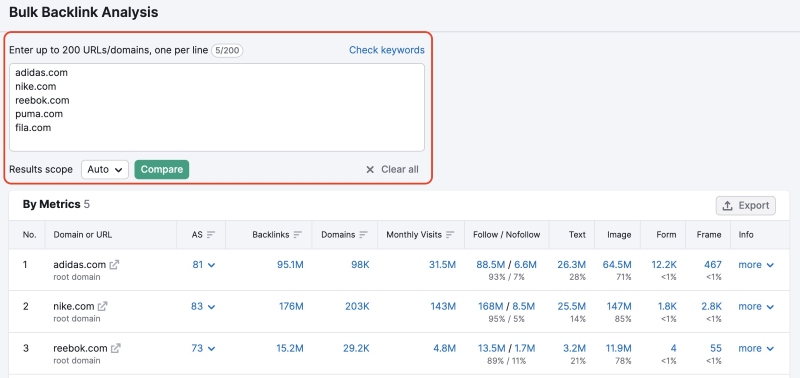Image resolution: width=800 pixels, height=378 pixels.
Task: Open reebok.com domains value 29.2K
Action: click(x=356, y=348)
